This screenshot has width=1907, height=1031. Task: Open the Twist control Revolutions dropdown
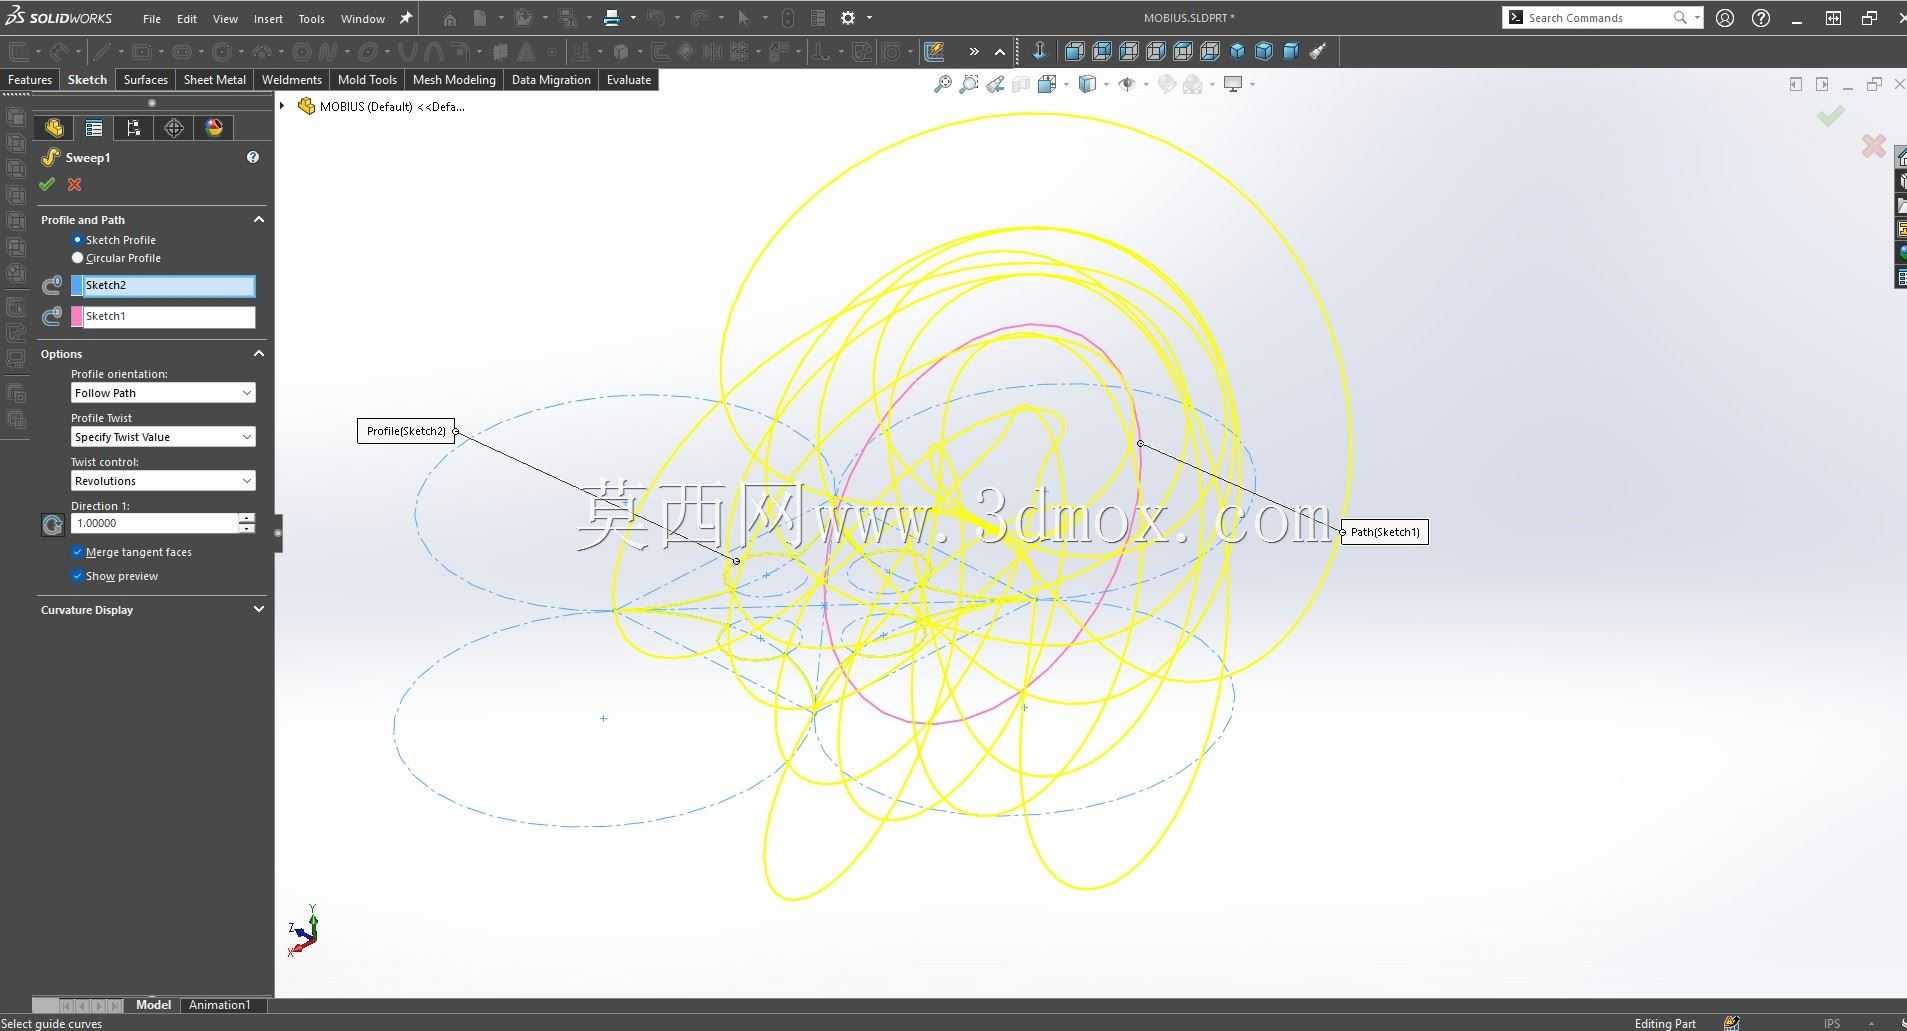point(163,481)
